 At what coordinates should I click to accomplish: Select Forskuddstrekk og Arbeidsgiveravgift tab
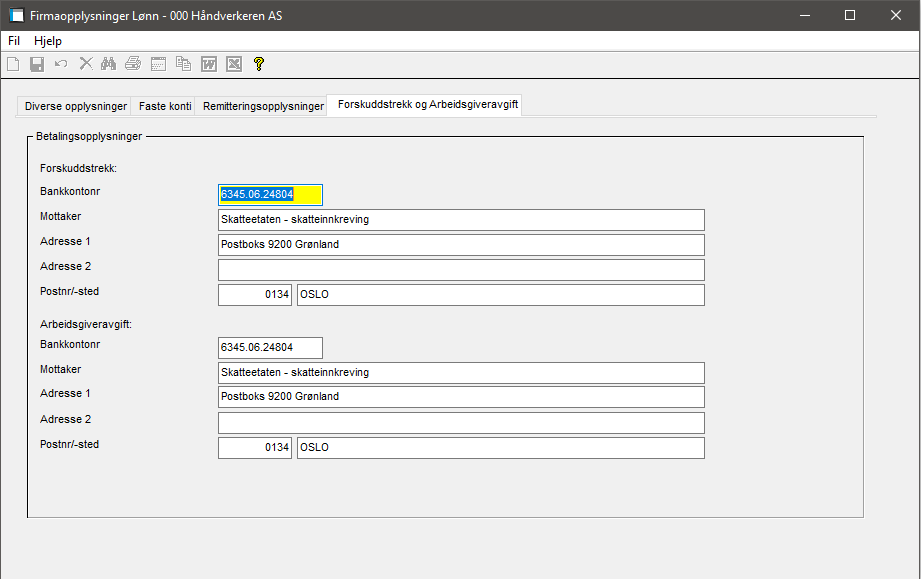[x=427, y=104]
